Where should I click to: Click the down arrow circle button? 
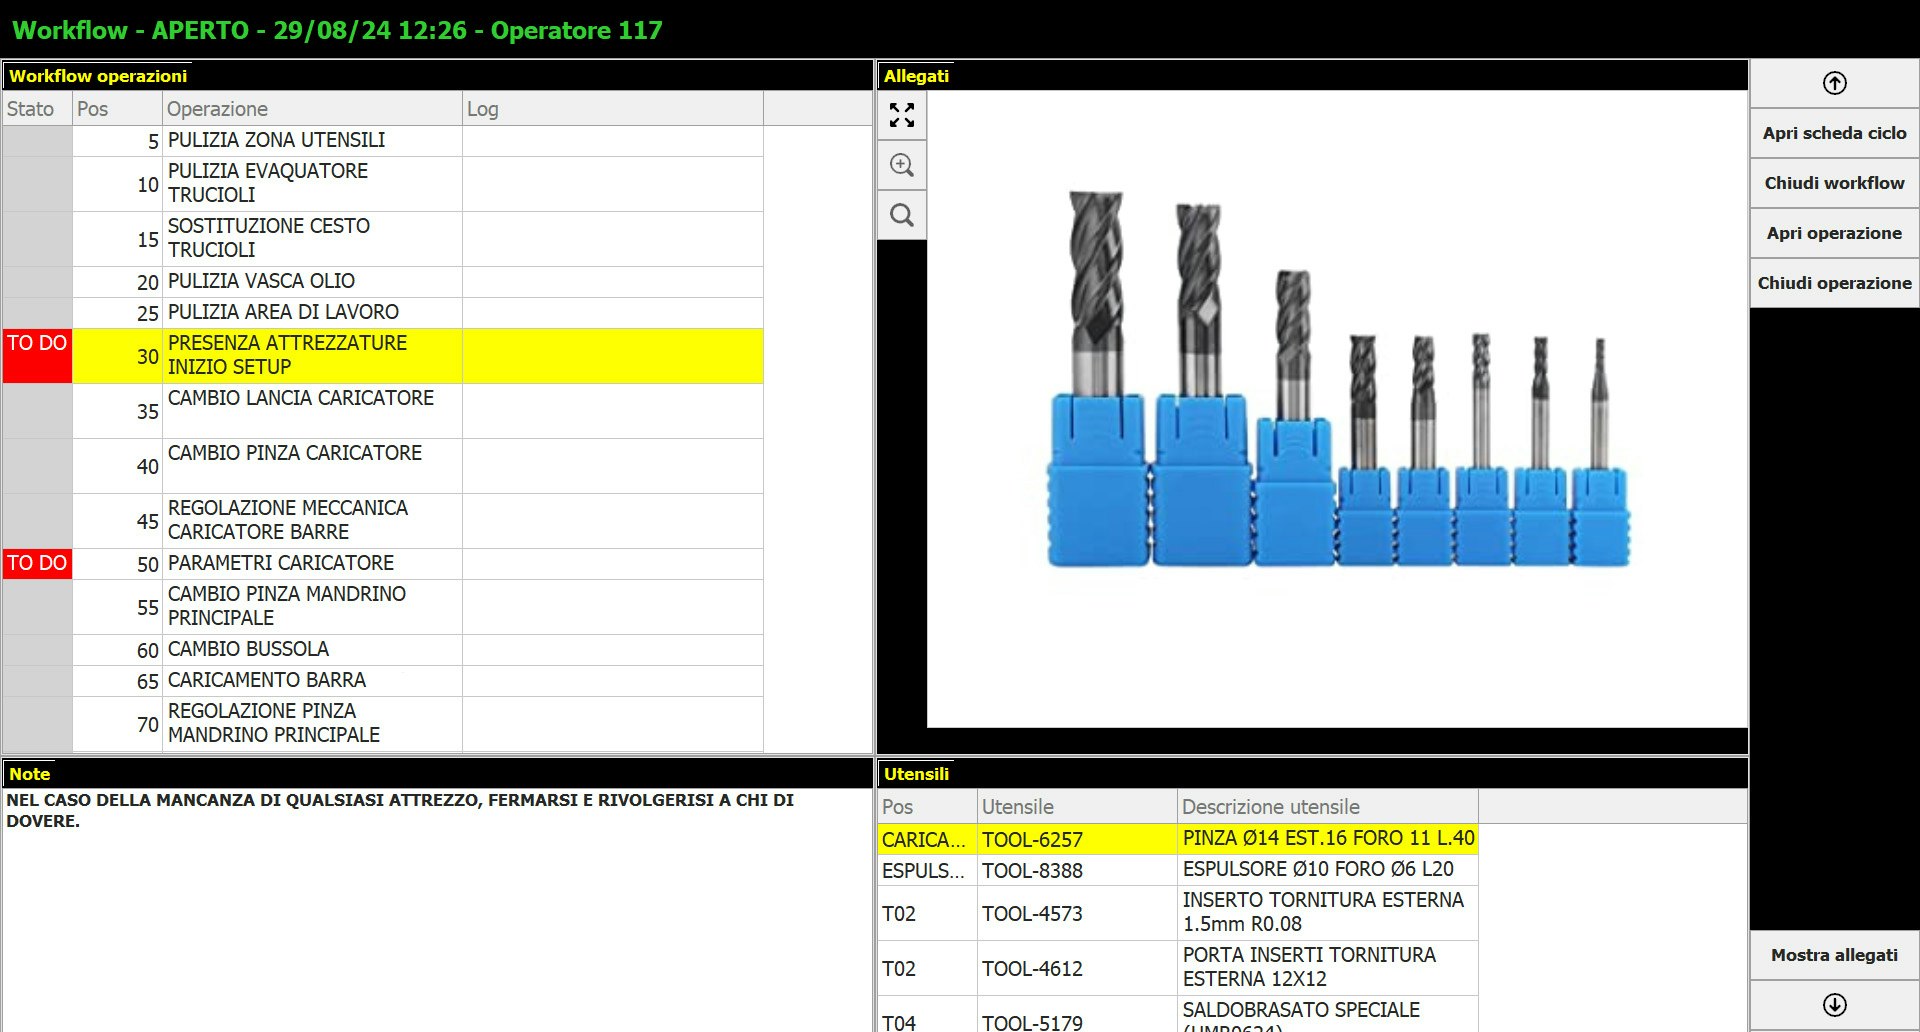(1834, 1005)
